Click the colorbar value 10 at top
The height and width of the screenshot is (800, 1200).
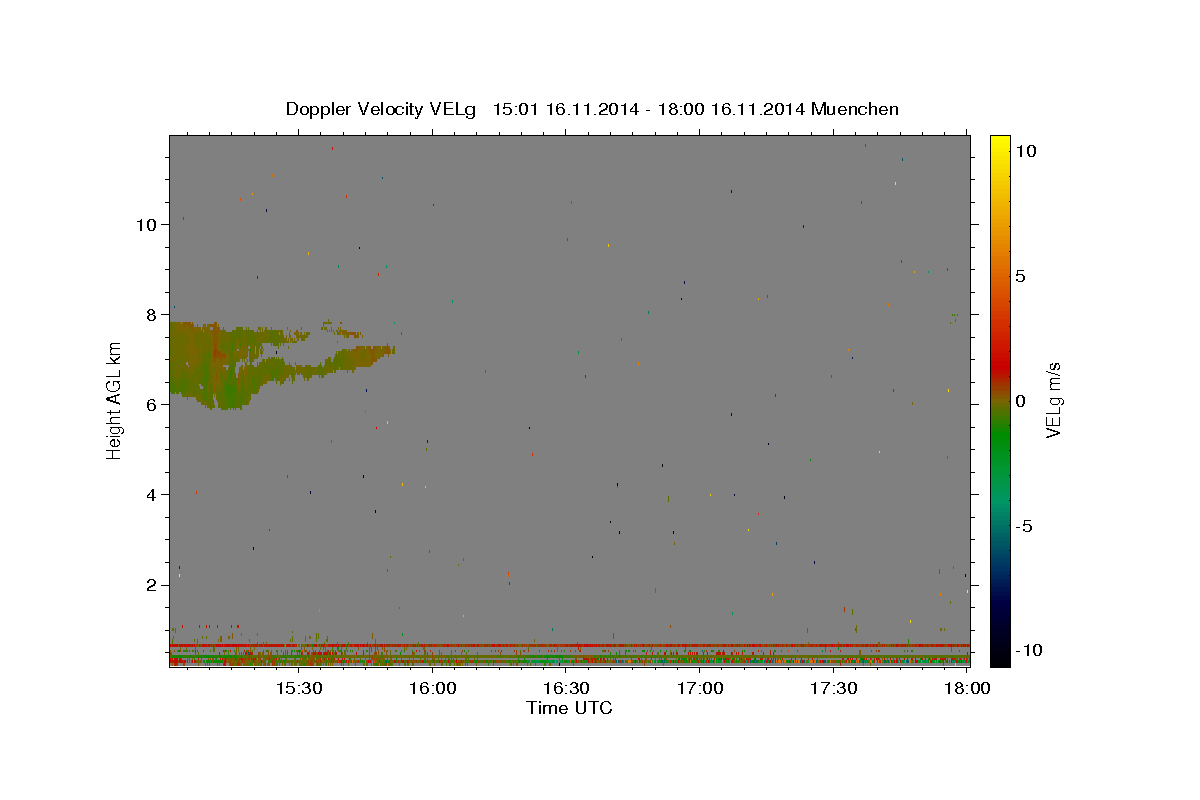click(1026, 151)
